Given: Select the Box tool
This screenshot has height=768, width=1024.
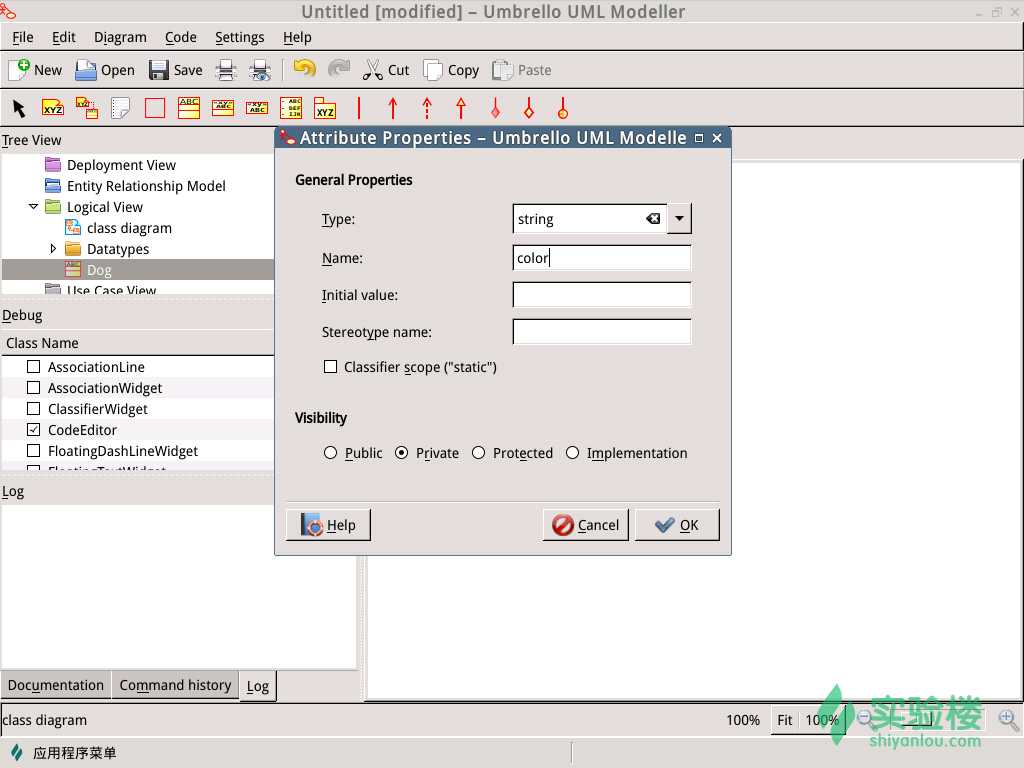Looking at the screenshot, I should [155, 108].
